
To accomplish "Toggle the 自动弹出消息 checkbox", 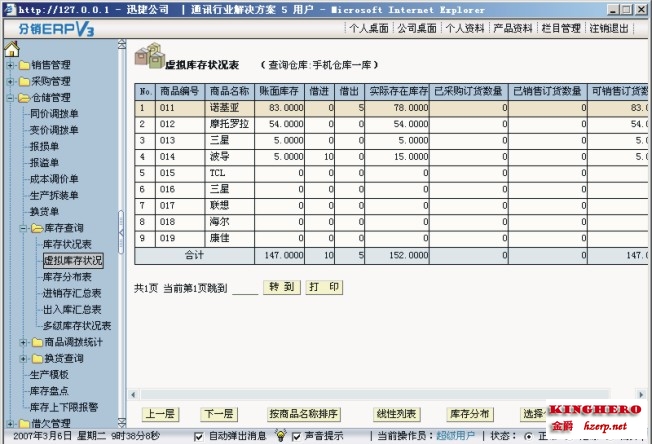I will coord(199,437).
